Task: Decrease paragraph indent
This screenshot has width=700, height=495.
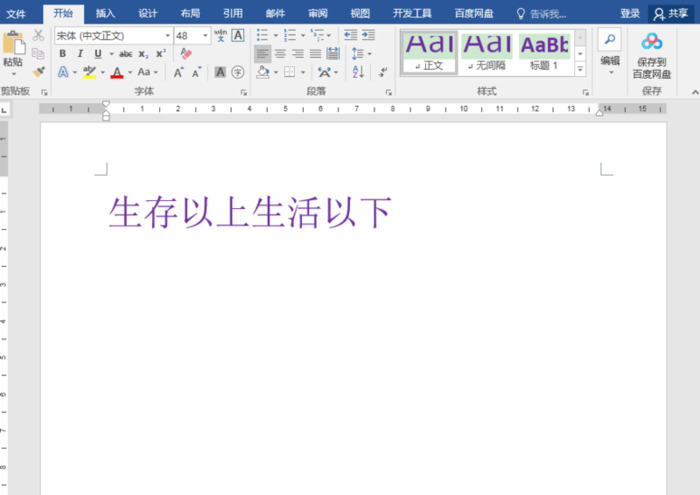Action: click(x=350, y=35)
